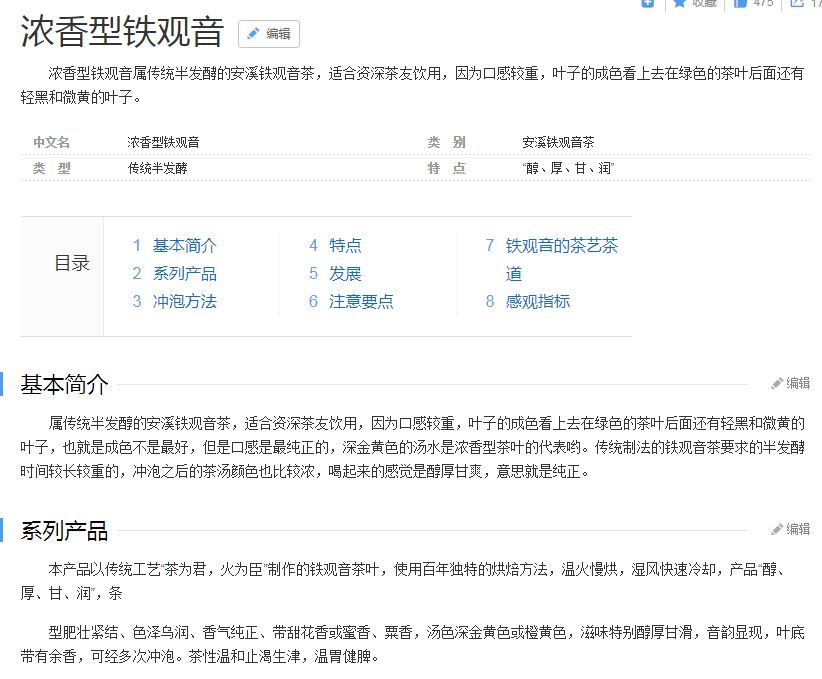
Task: Click the 目录 label of the contents box
Action: (72, 263)
